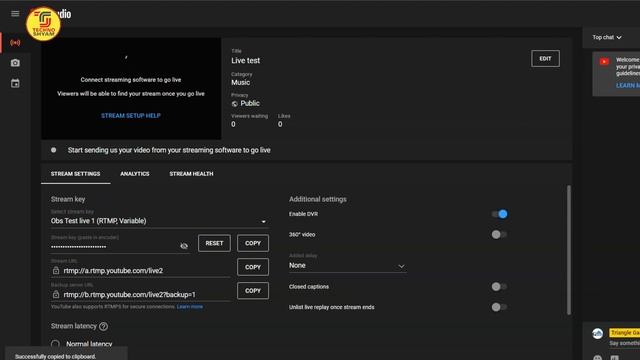Expand the Top chat dropdown
Screen dimensions: 640x360
(x=607, y=37)
